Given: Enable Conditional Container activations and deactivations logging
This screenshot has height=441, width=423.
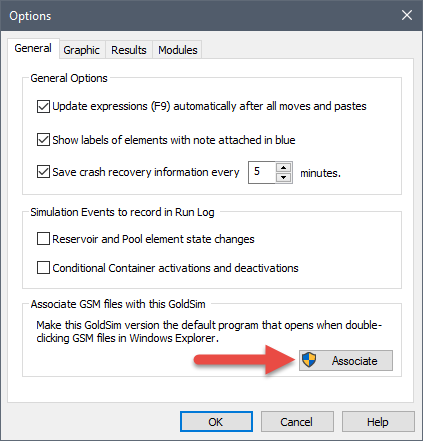Looking at the screenshot, I should pos(43,268).
